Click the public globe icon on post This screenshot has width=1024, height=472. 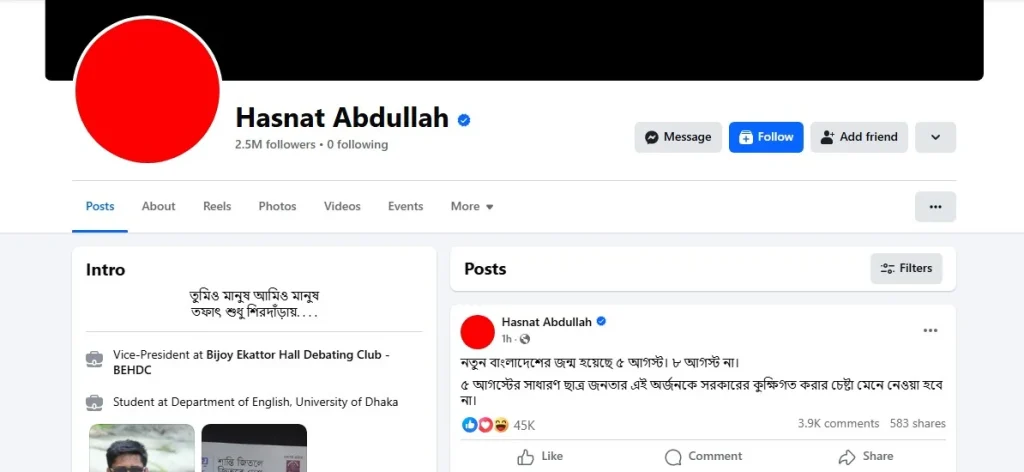525,340
